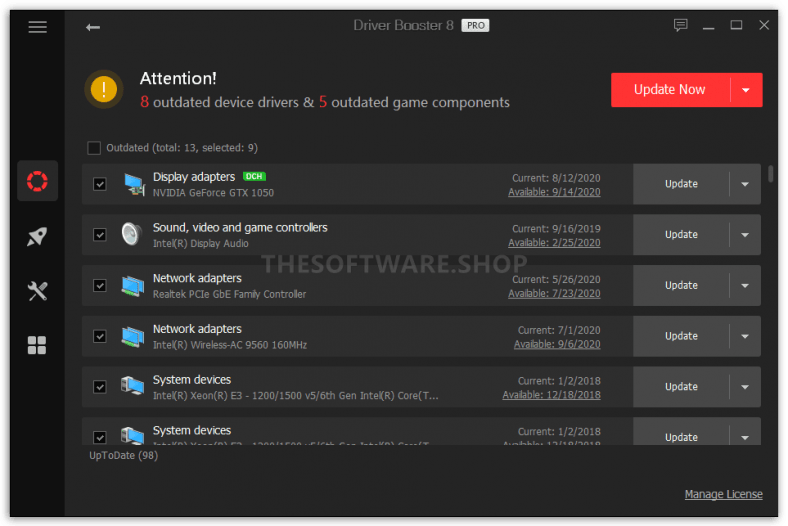Update the Intel Wireless-AC 9560 driver
Screen dimensions: 788x526
coord(681,336)
